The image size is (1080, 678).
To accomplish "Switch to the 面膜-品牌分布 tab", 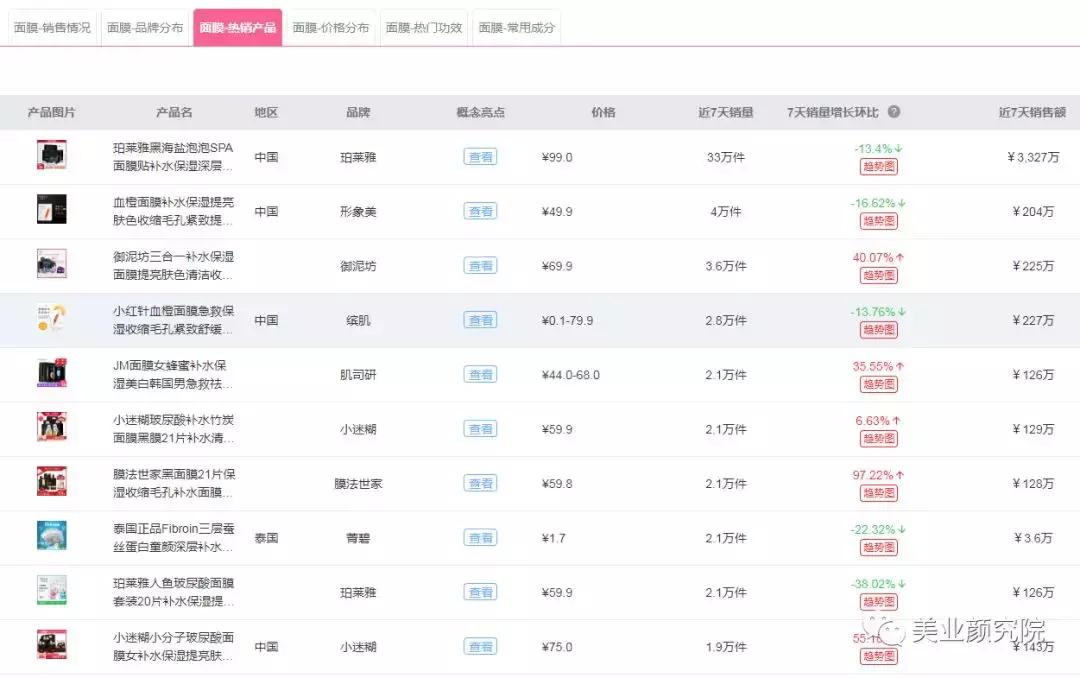I will tap(145, 27).
